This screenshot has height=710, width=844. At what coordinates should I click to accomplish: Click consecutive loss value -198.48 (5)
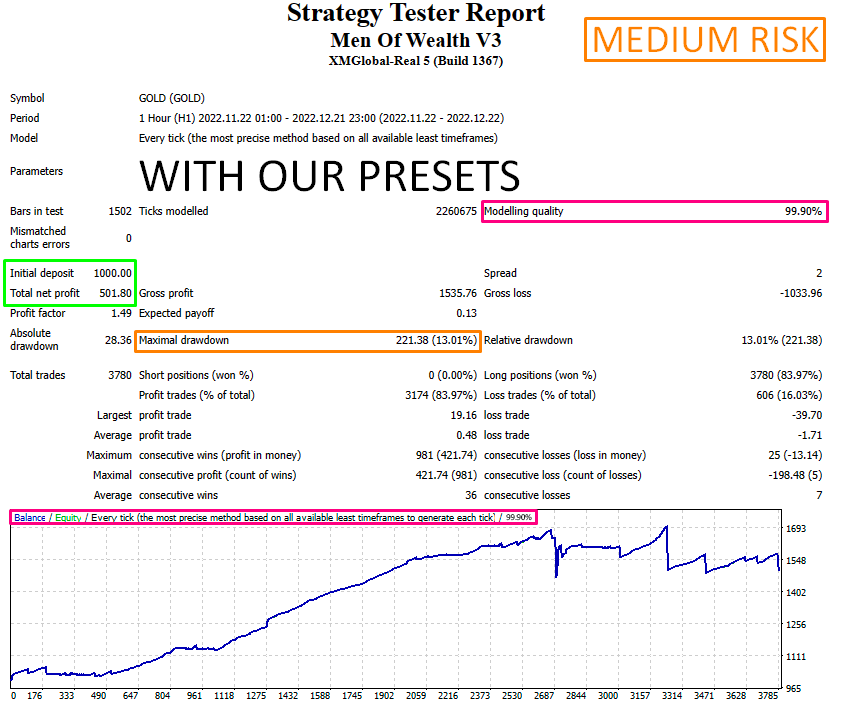(x=795, y=475)
